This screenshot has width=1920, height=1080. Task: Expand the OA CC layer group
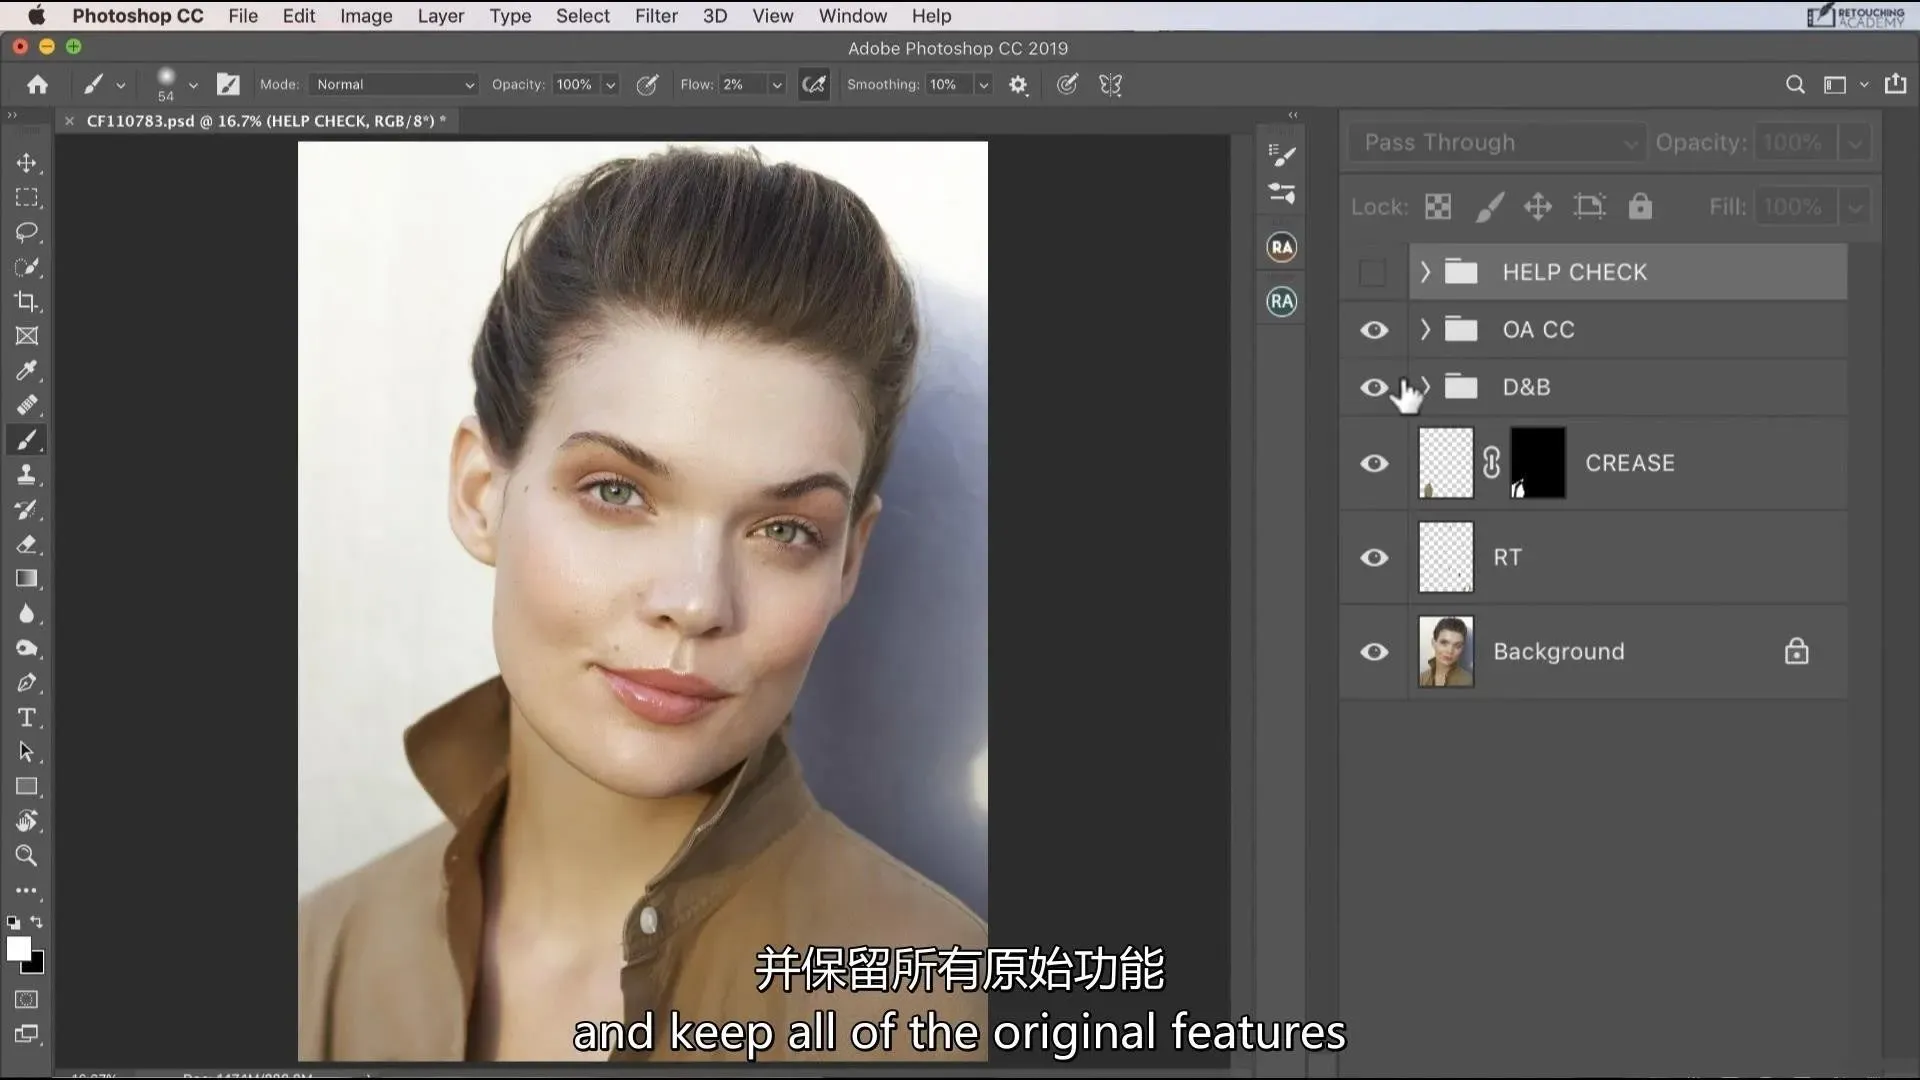pos(1425,329)
